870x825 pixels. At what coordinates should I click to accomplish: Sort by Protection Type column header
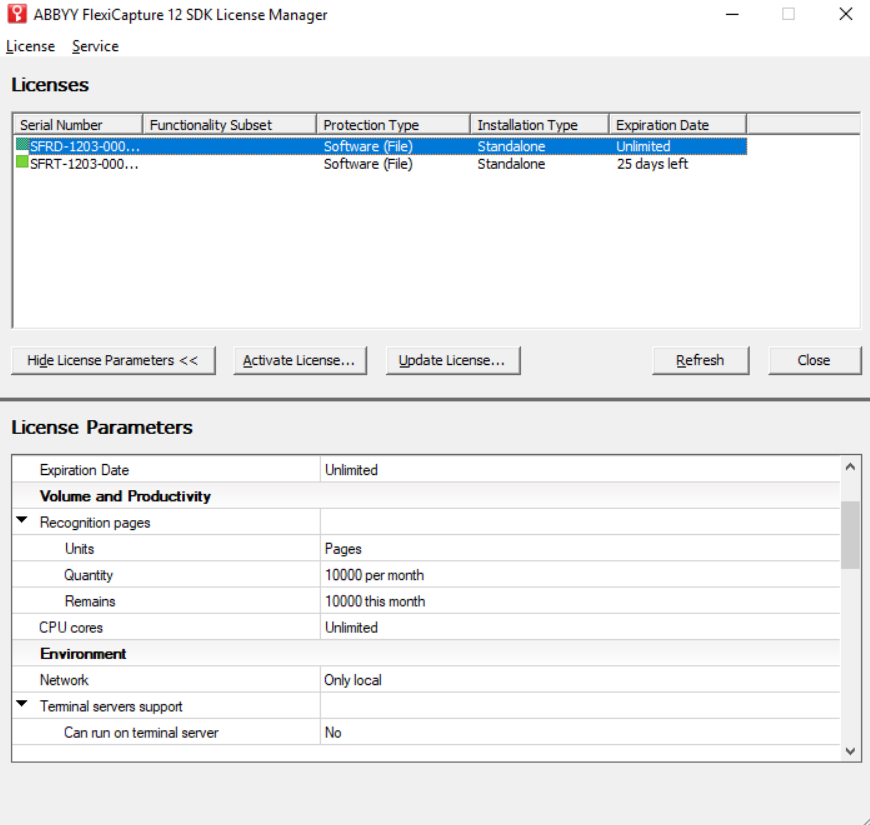(x=393, y=125)
